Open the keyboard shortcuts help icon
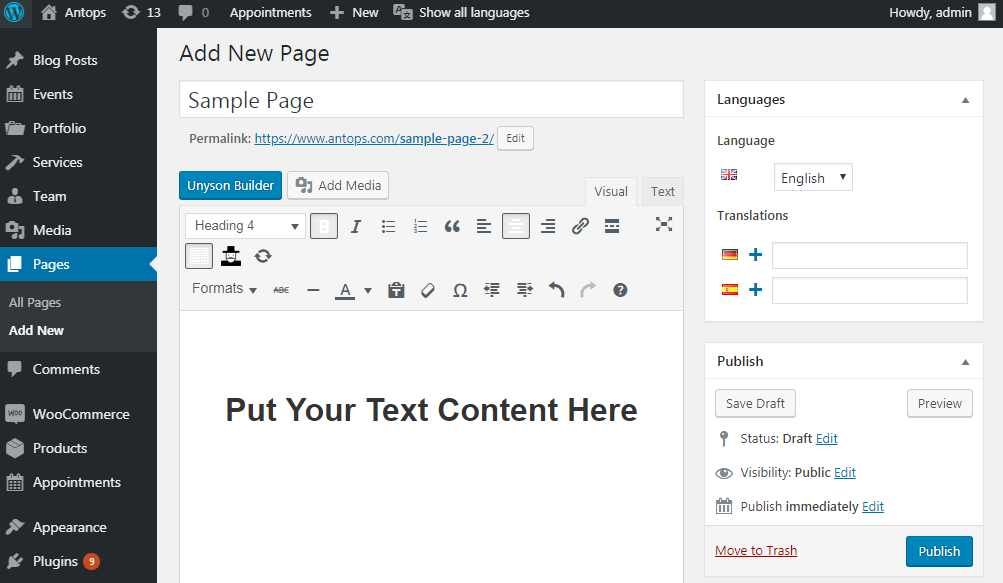The image size is (1003, 583). coord(620,291)
